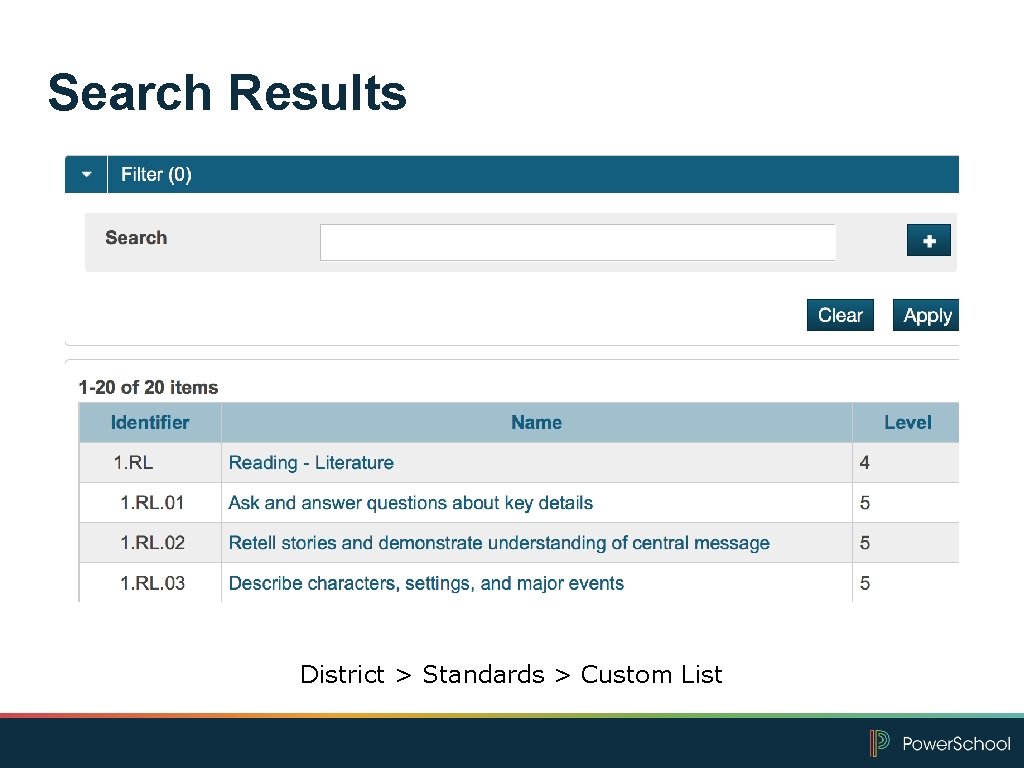Click the Standards breadcrumb text

point(483,674)
